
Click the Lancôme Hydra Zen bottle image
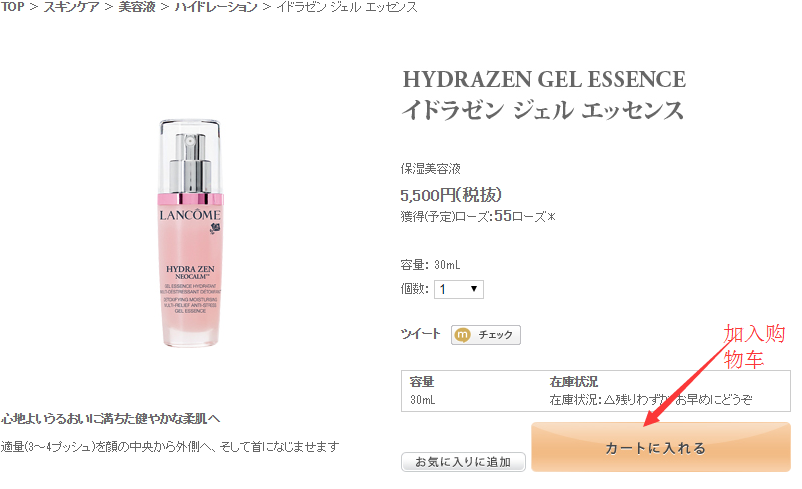[x=190, y=233]
